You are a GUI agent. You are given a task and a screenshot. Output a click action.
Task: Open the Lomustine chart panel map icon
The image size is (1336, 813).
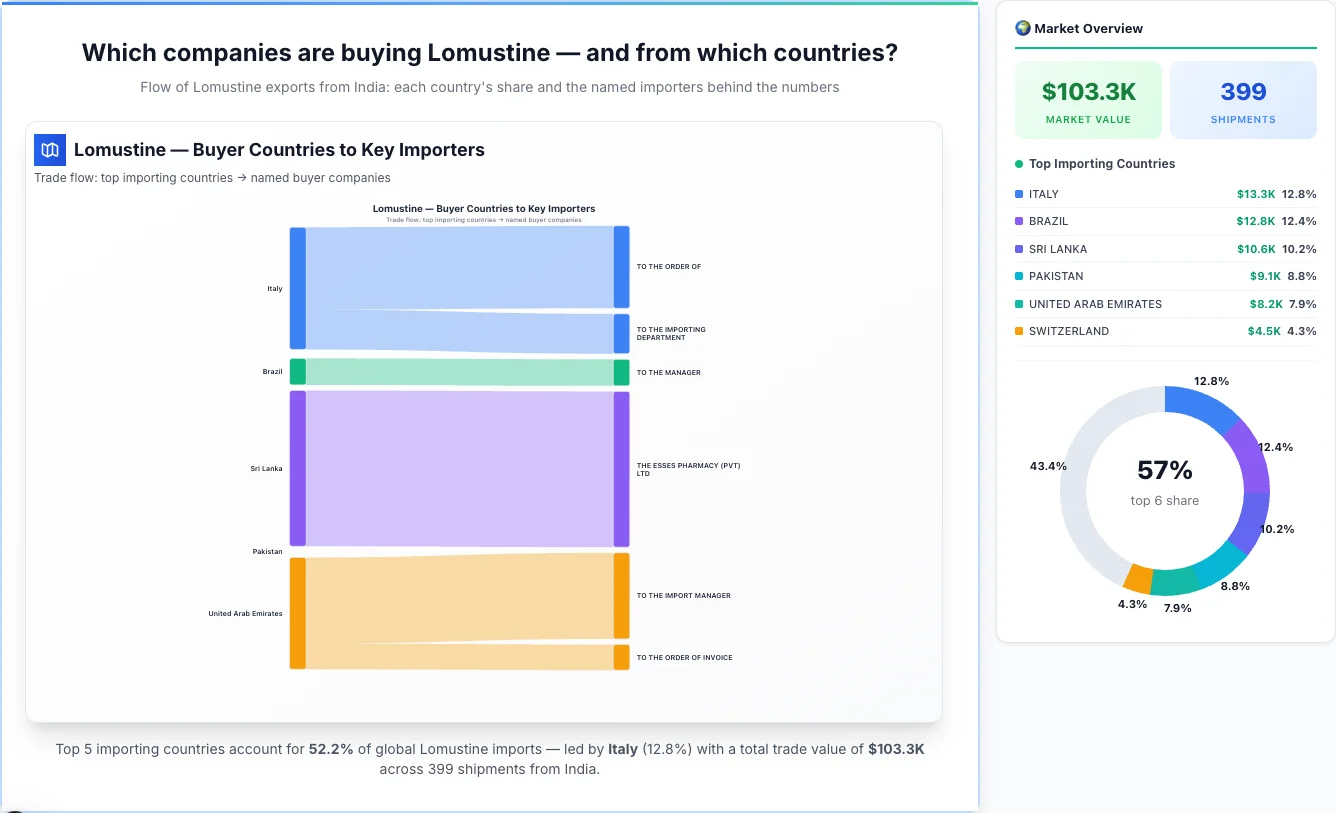coord(48,149)
